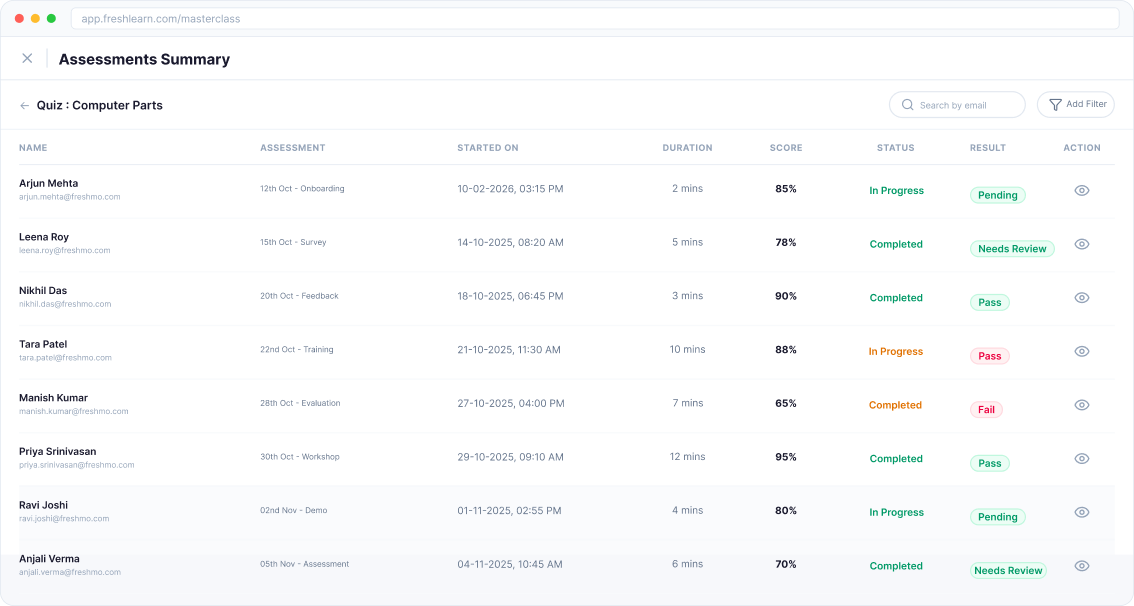Click the Quiz : Computer Parts heading
1134x606 pixels.
(99, 104)
